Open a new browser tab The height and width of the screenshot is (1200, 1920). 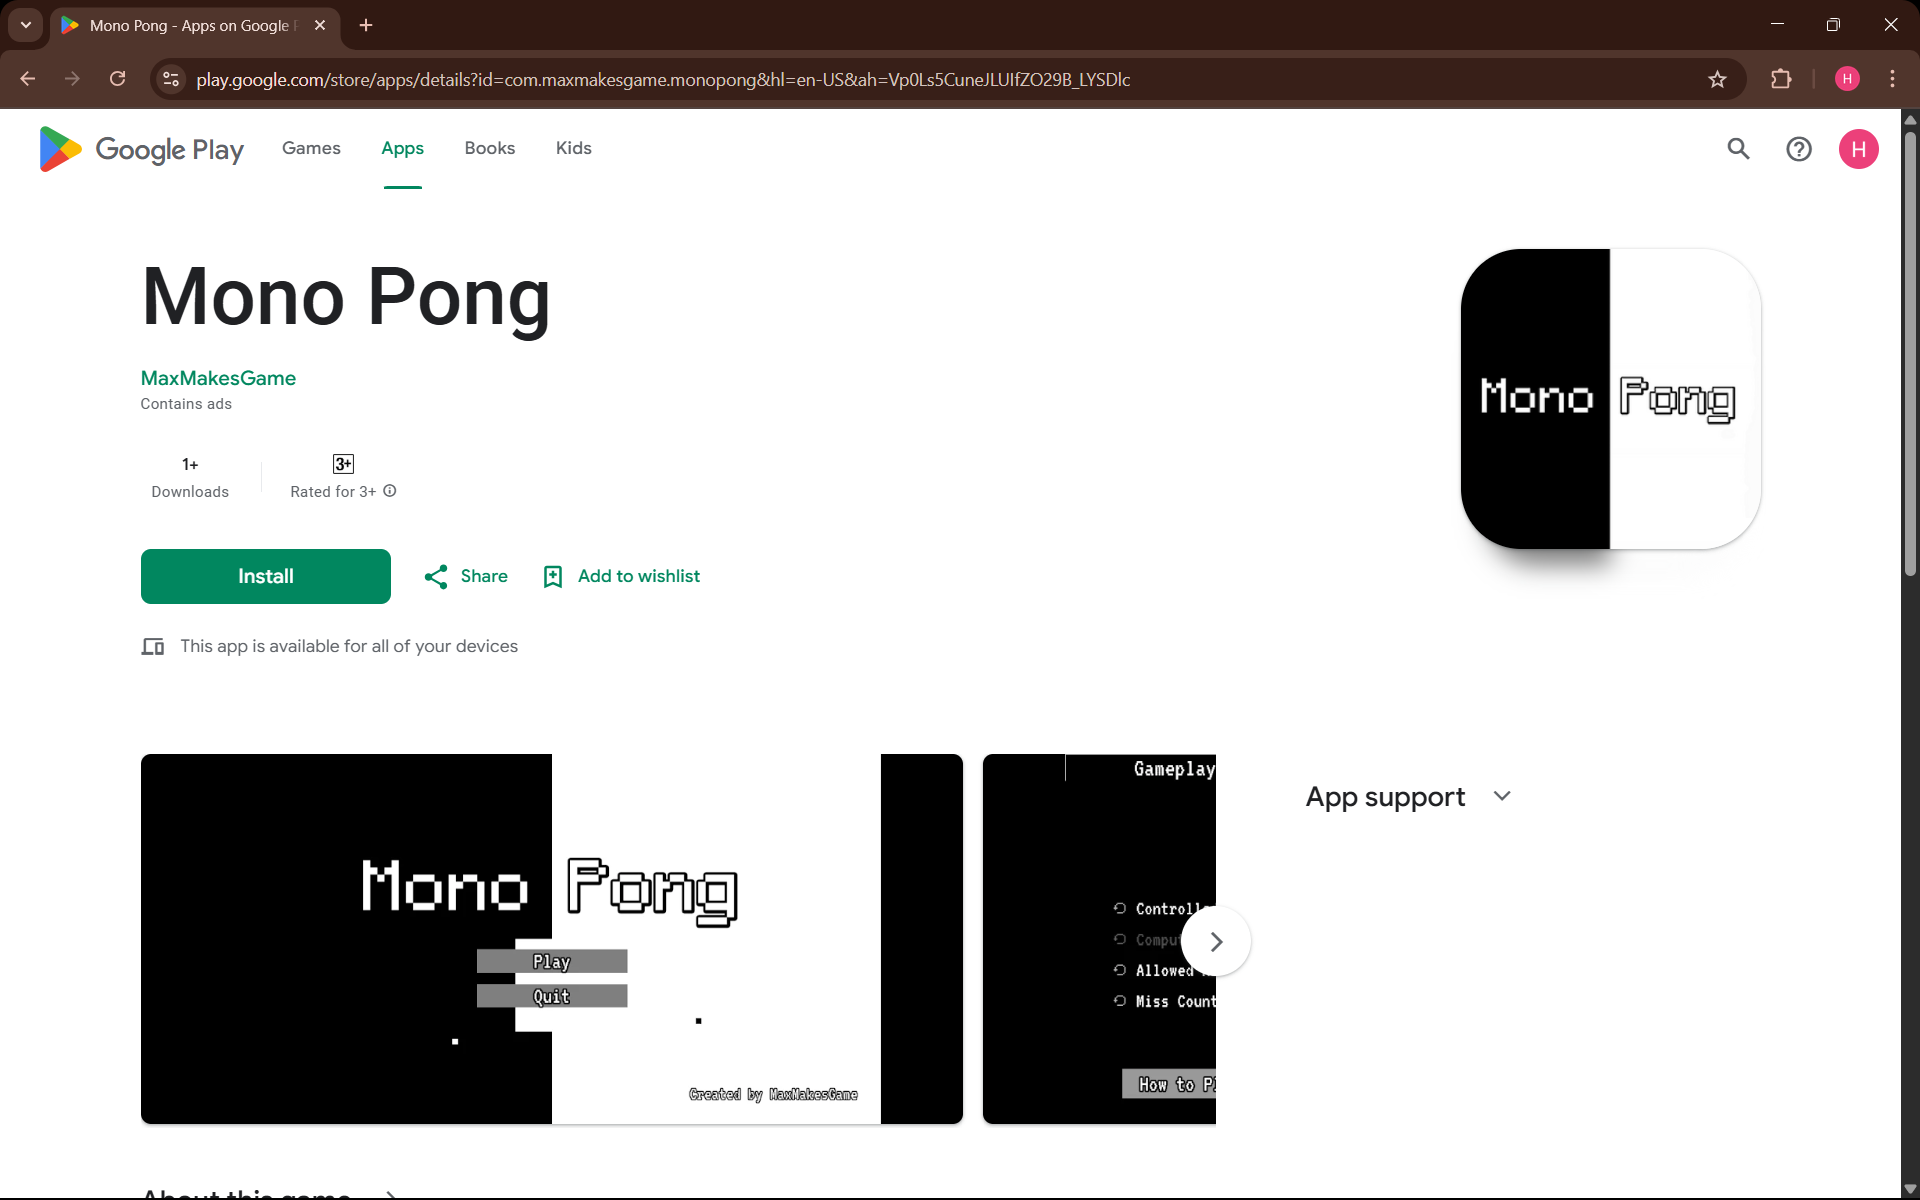pyautogui.click(x=366, y=25)
